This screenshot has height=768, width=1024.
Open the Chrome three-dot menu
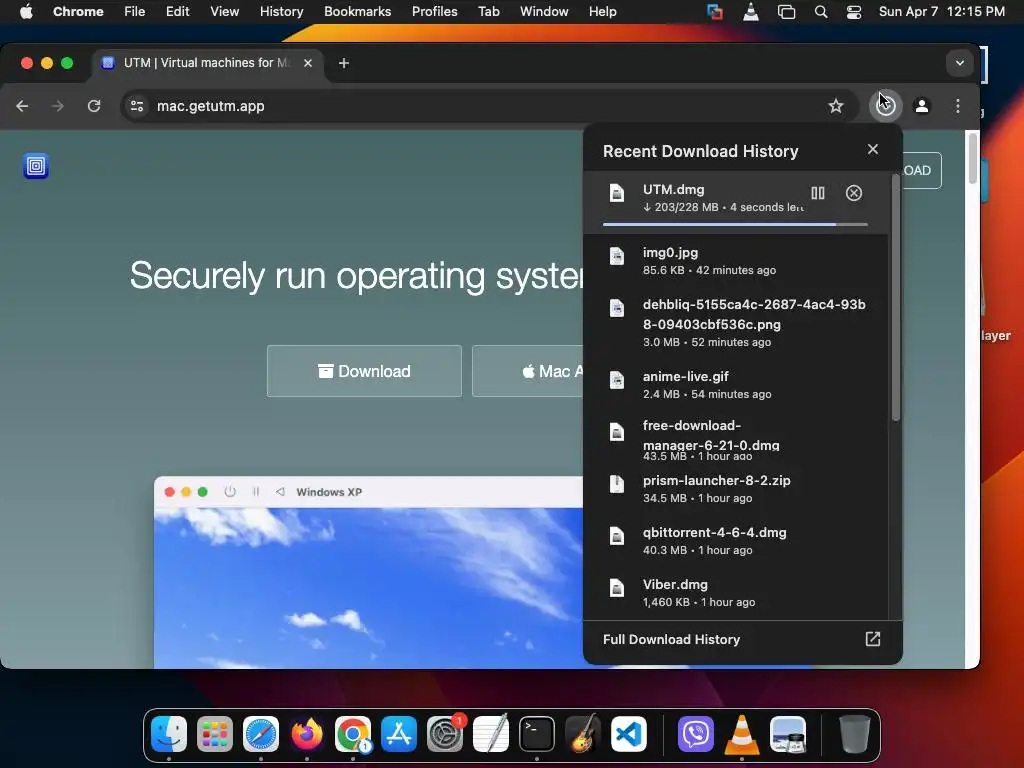point(957,106)
